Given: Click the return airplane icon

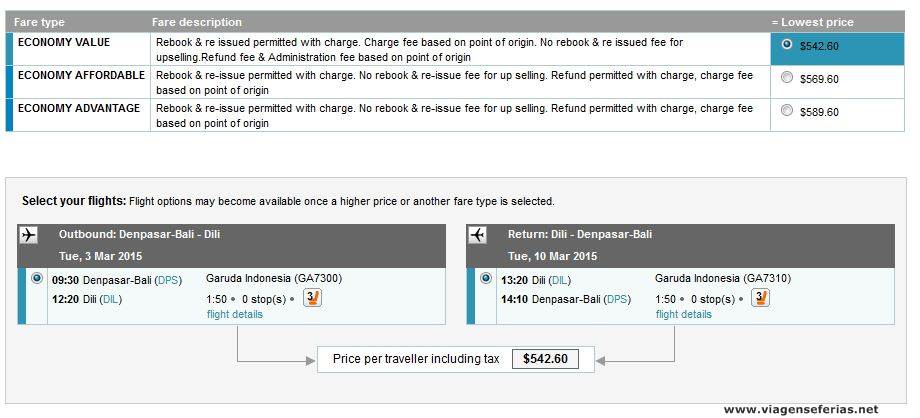Looking at the screenshot, I should click(x=477, y=235).
